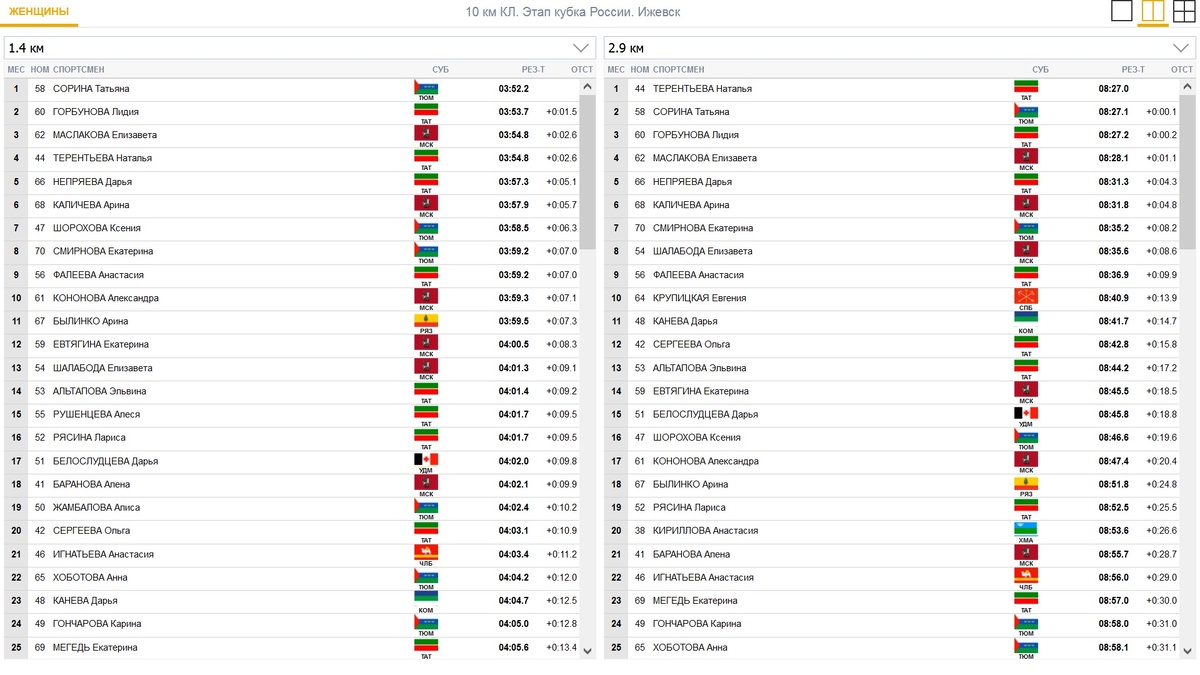The height and width of the screenshot is (675, 1200).
Task: Select ЕВТЯГИНА Екатерина in 1.4 км list
Action: coord(101,344)
